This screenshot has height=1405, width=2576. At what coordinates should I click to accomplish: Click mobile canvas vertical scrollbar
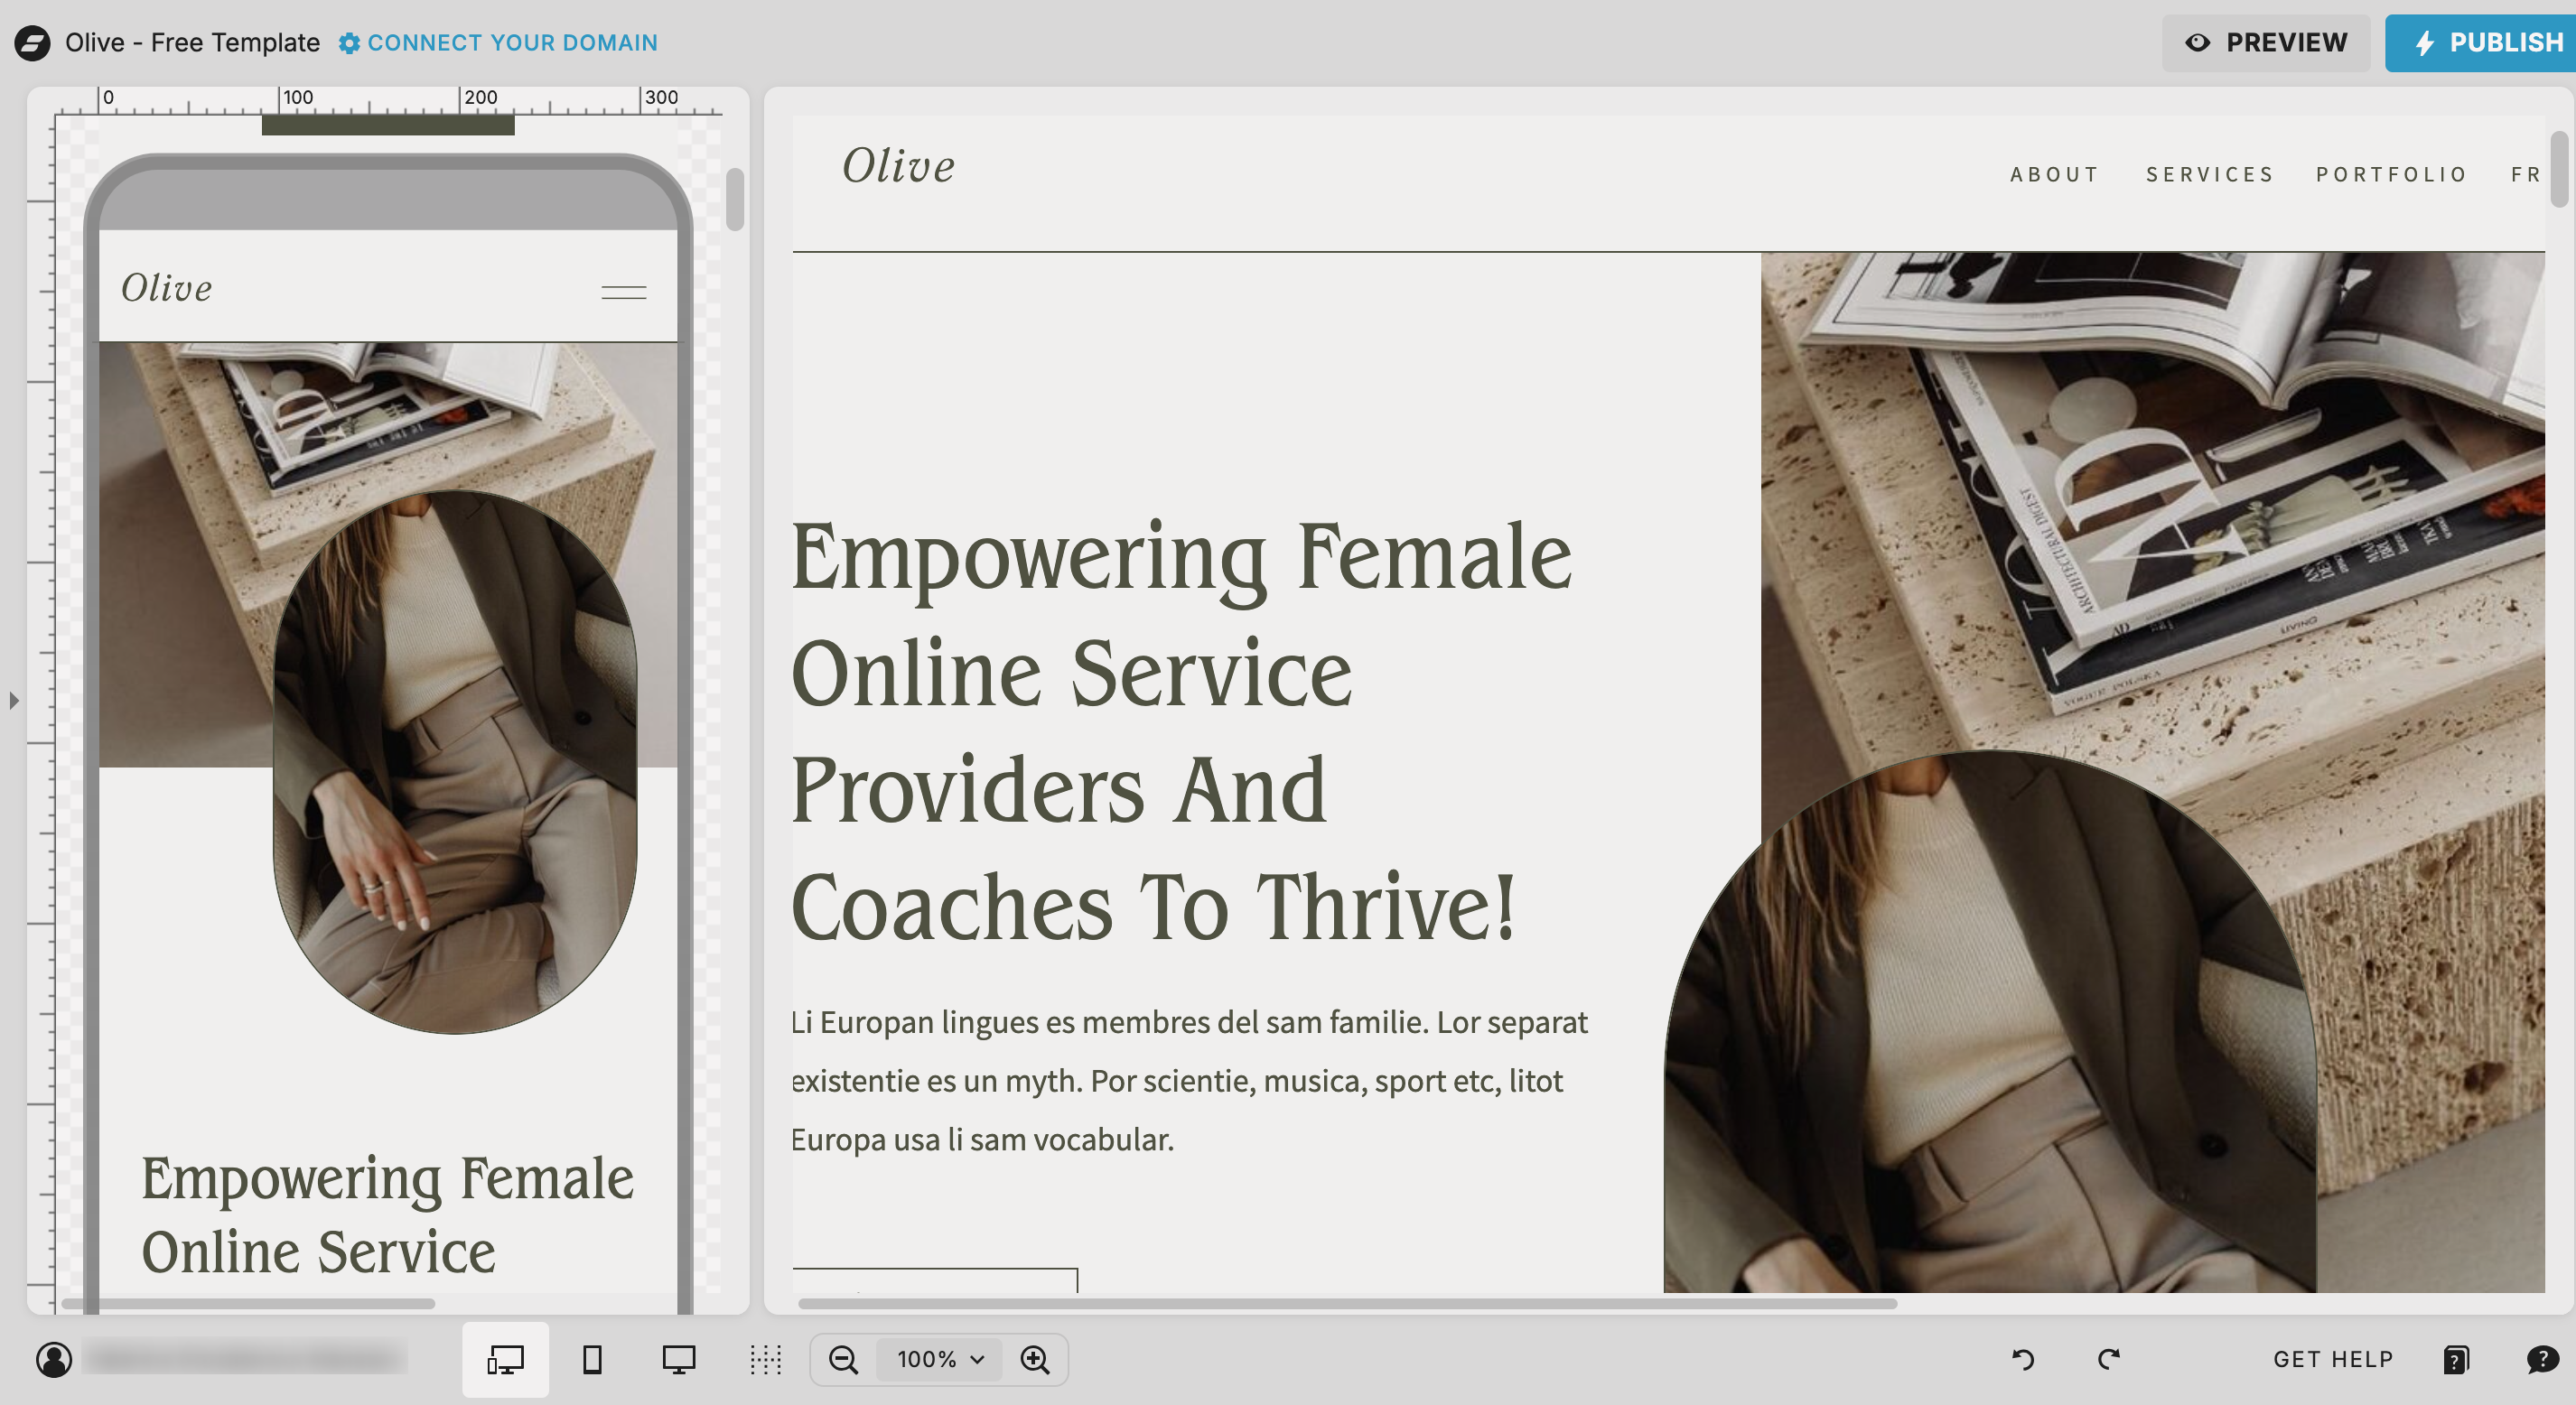(735, 199)
